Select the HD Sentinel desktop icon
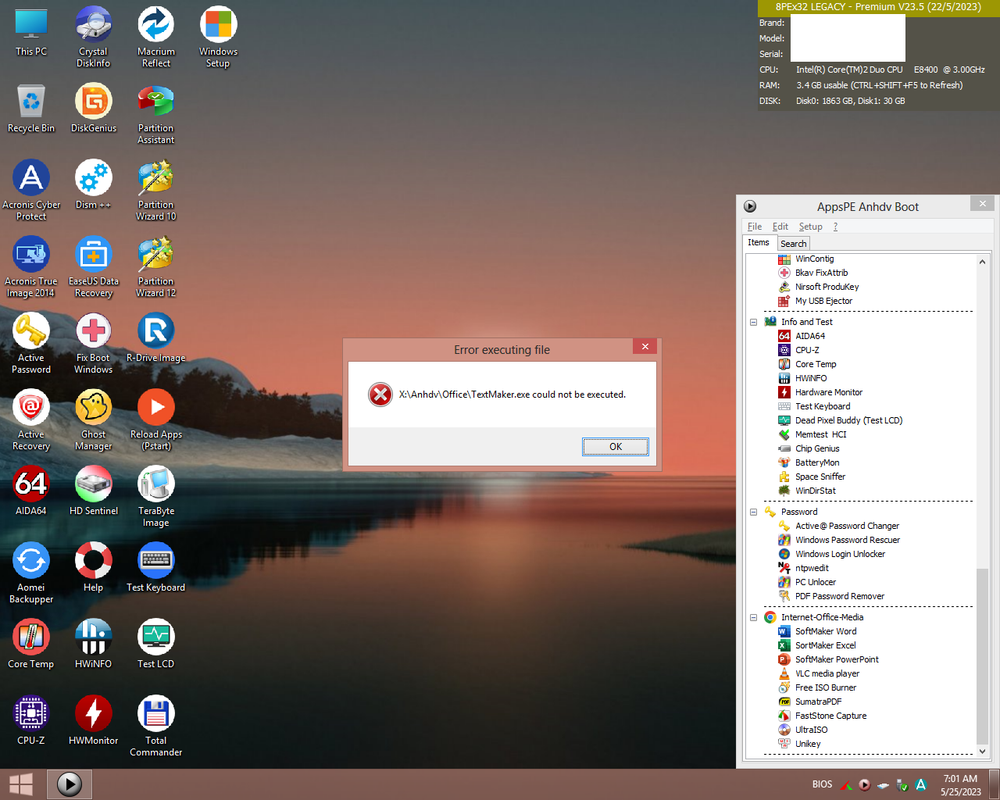The height and width of the screenshot is (800, 1000). coord(93,491)
